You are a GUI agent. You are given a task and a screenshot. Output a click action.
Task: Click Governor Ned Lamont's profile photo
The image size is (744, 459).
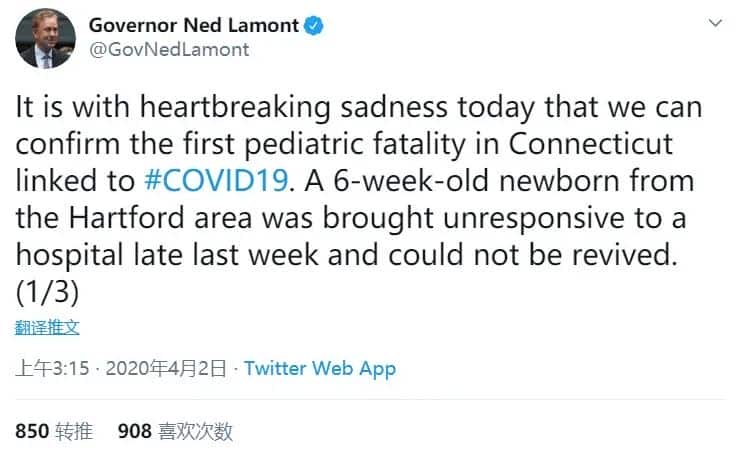pyautogui.click(x=46, y=38)
